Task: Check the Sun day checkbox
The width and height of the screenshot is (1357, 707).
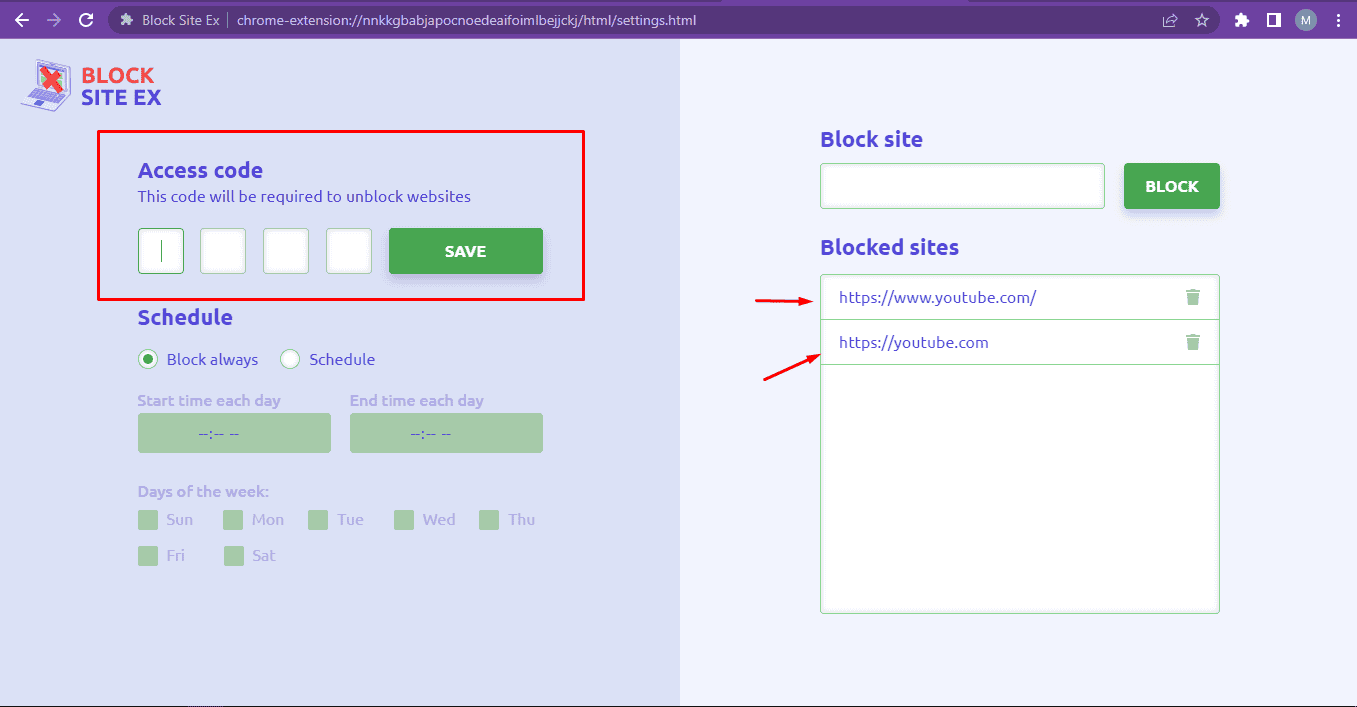Action: (x=146, y=519)
